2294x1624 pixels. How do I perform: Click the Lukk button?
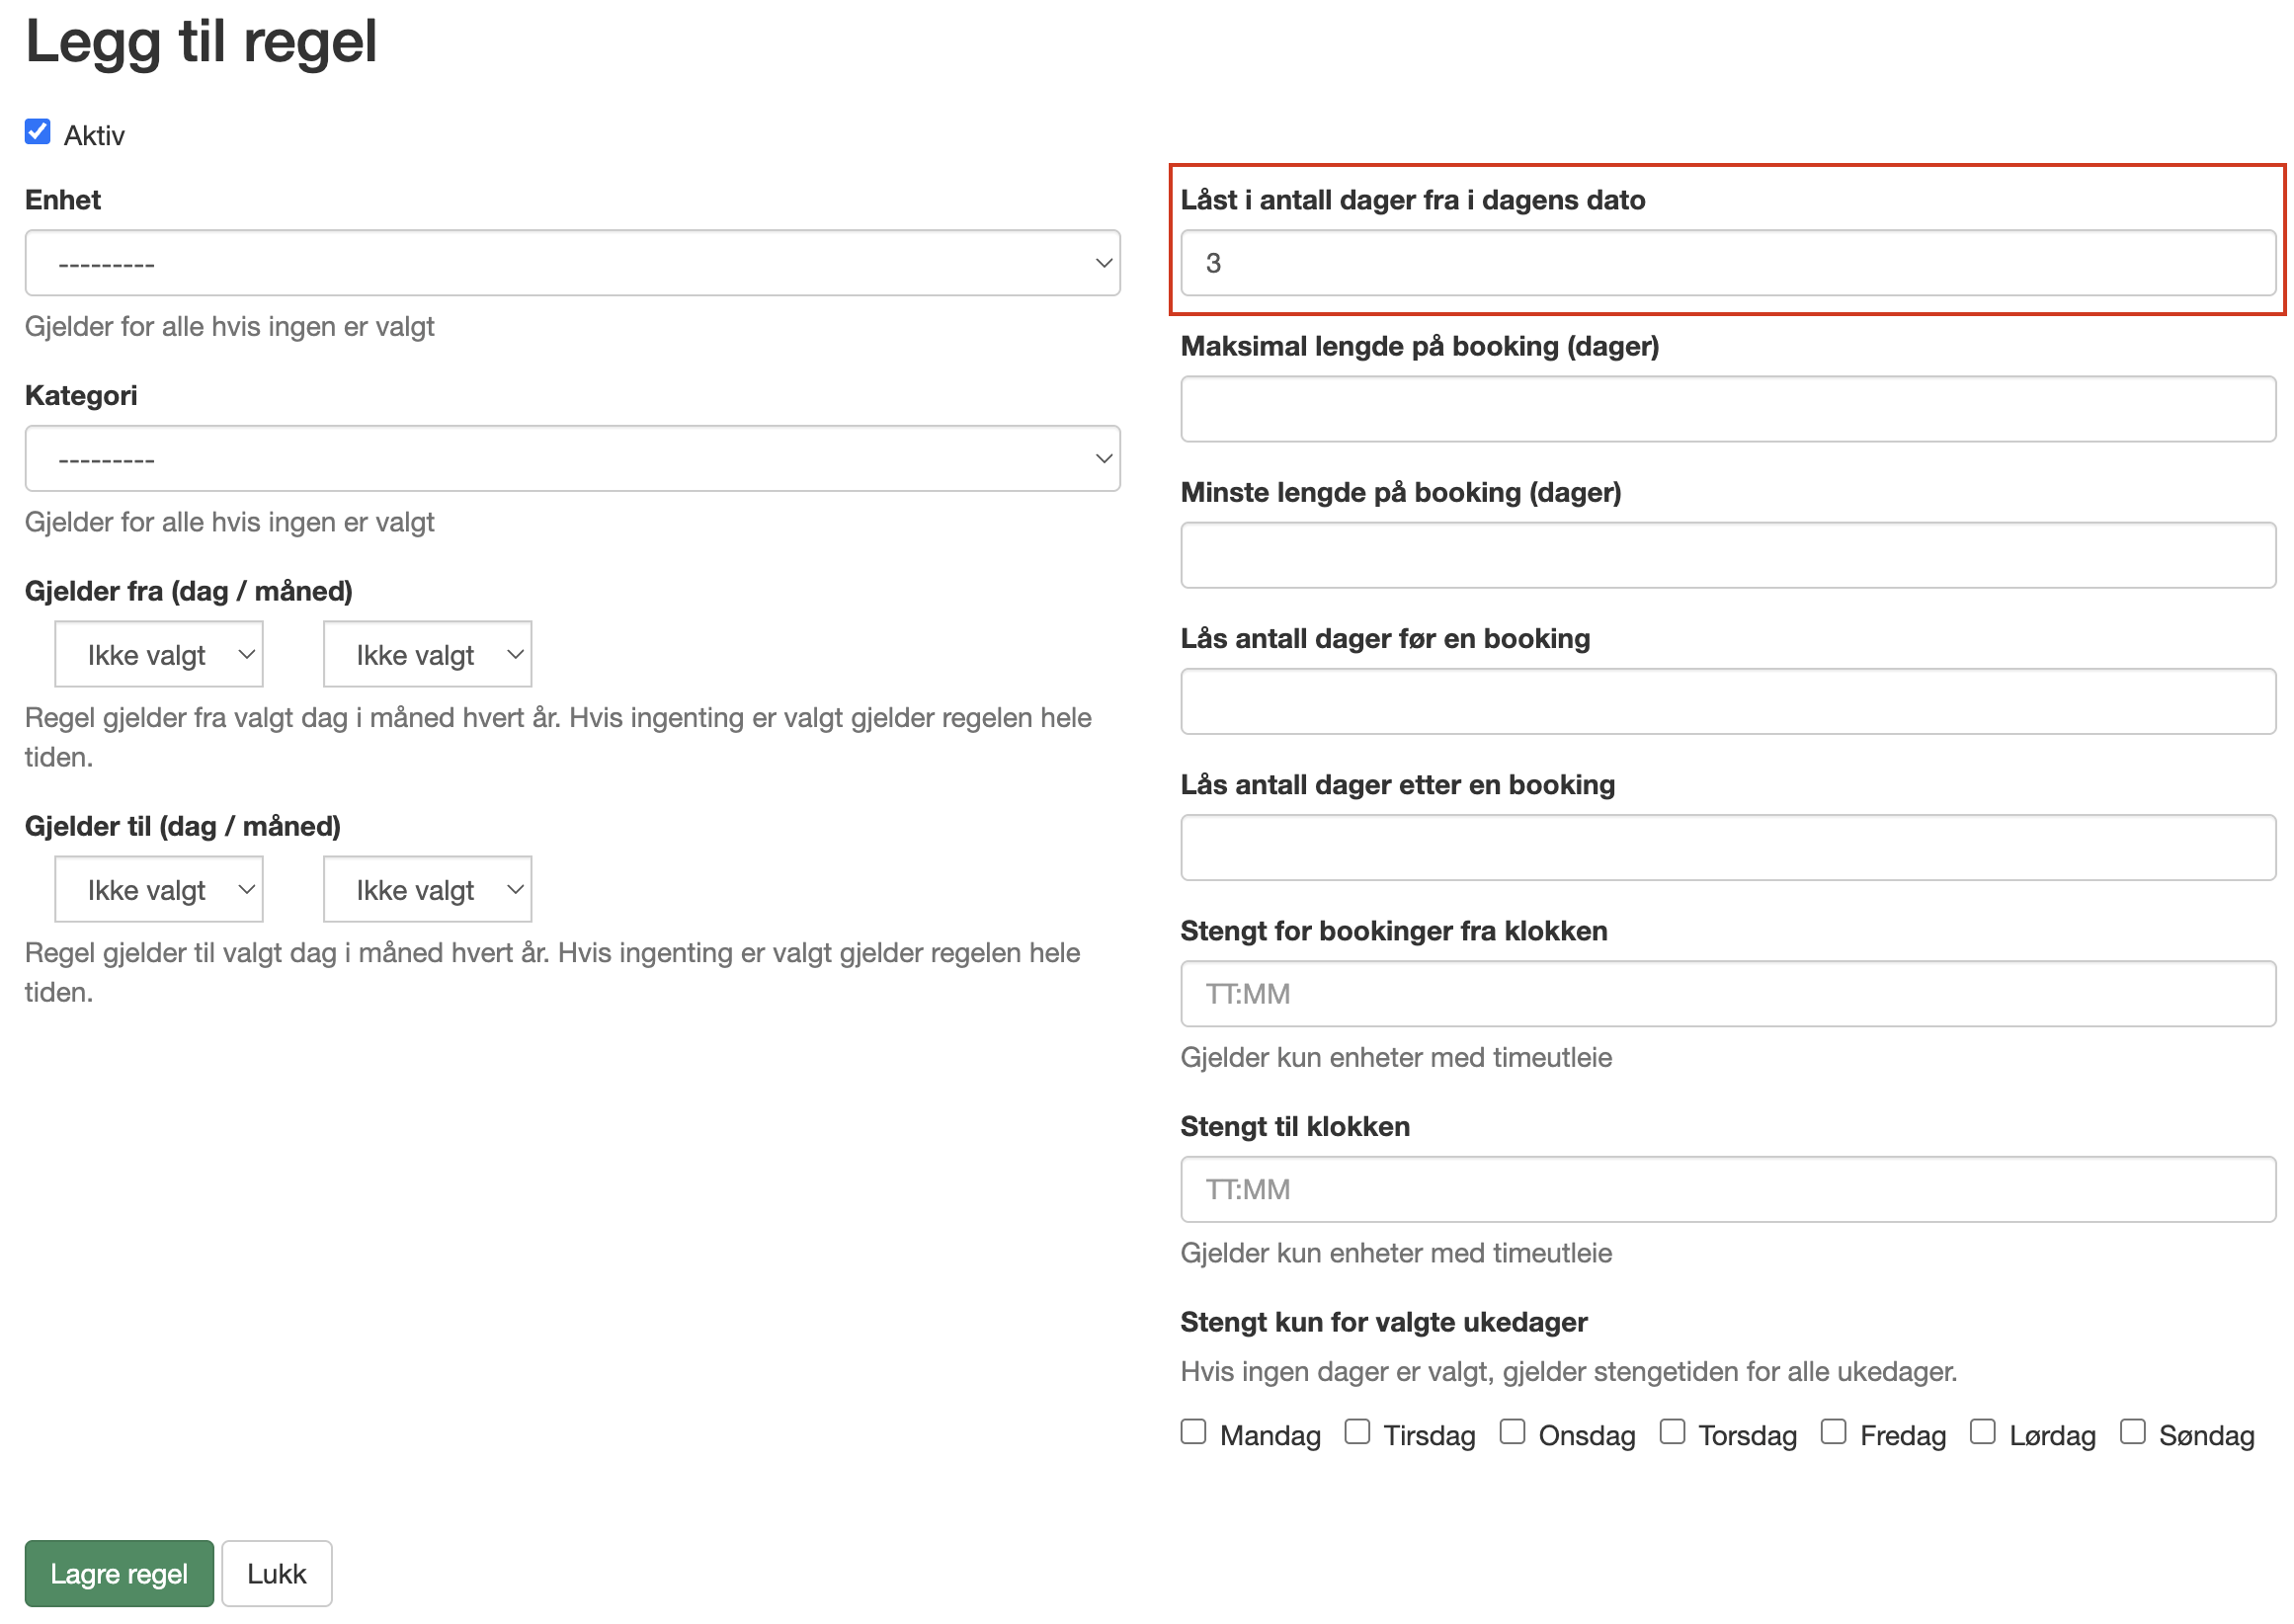click(277, 1573)
